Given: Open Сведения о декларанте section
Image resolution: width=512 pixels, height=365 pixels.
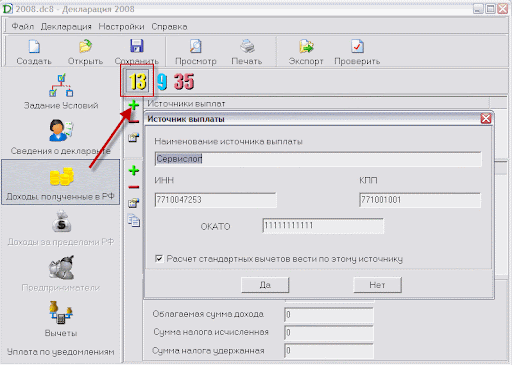Looking at the screenshot, I should click(61, 137).
